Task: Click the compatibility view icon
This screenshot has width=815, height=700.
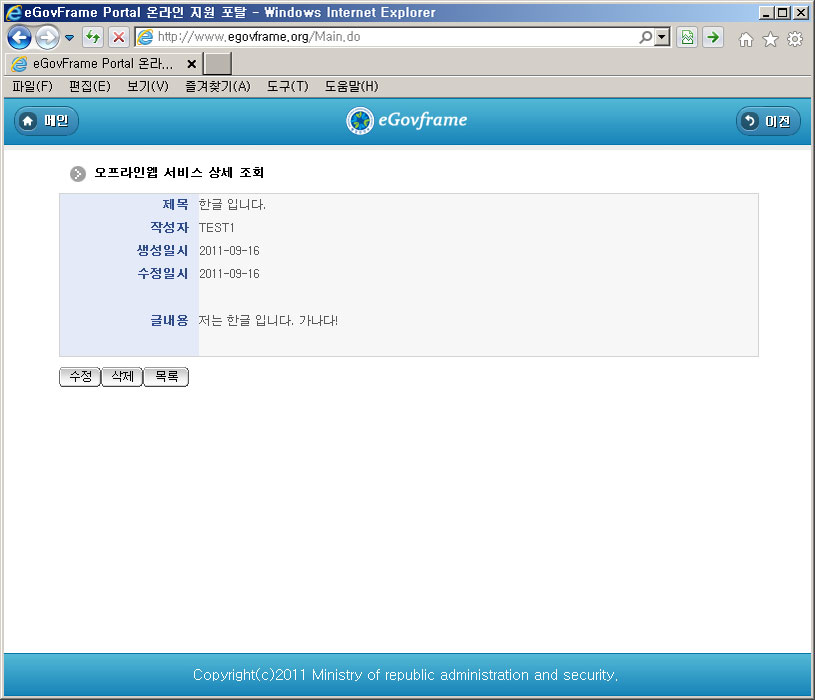Action: pyautogui.click(x=687, y=38)
